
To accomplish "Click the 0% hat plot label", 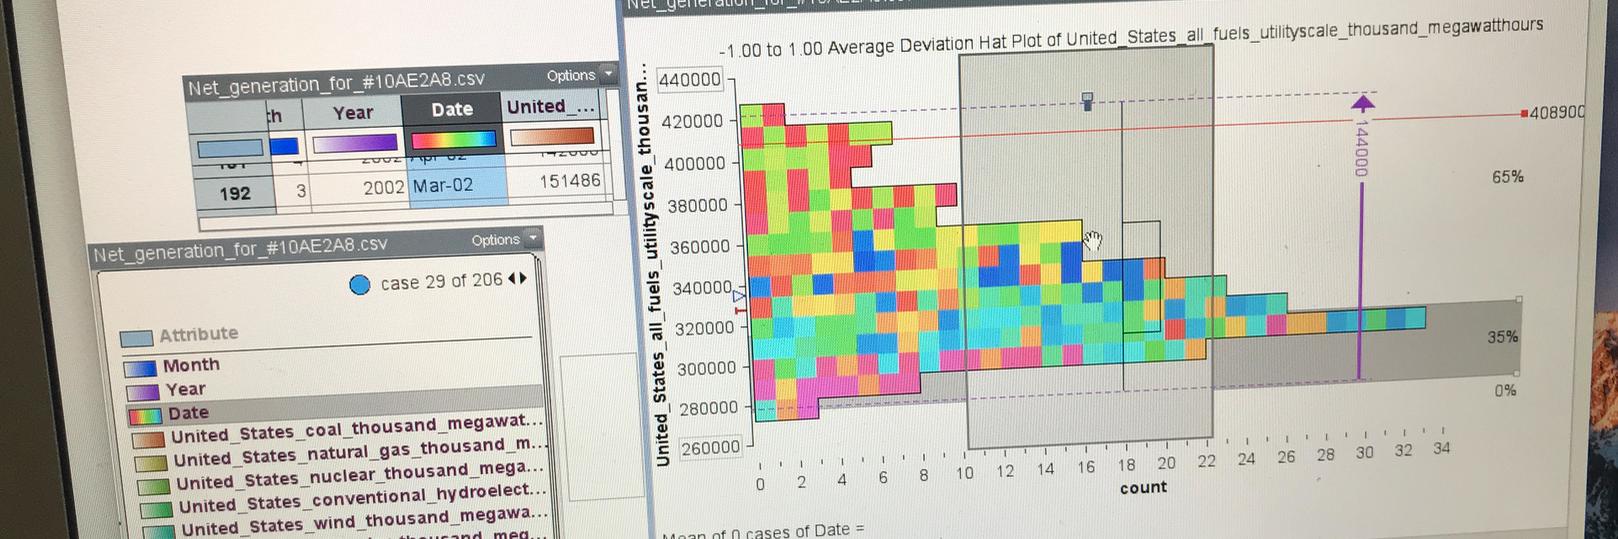I will pos(1505,390).
